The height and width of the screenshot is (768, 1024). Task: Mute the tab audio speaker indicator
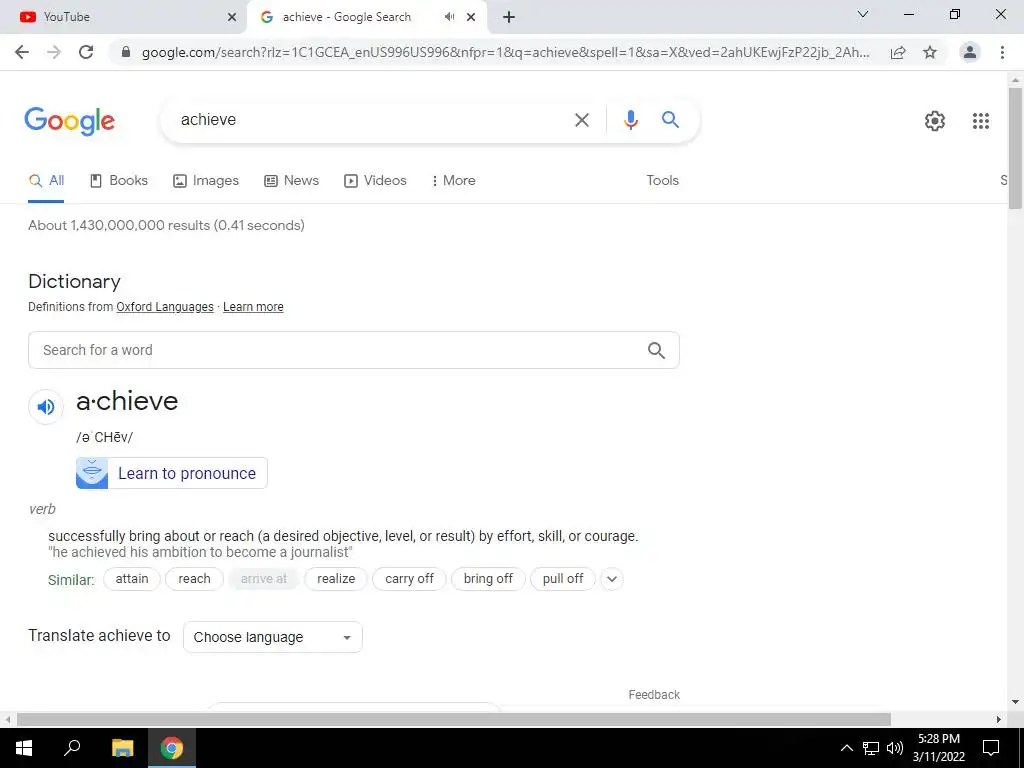click(x=449, y=17)
